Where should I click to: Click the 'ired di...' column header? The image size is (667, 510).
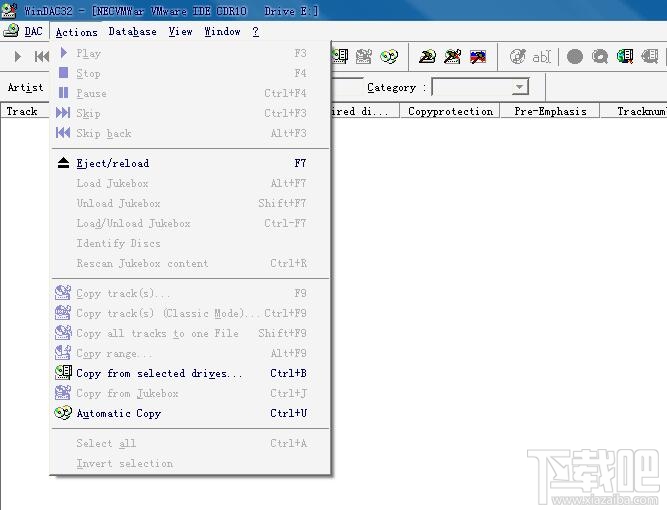click(x=365, y=111)
